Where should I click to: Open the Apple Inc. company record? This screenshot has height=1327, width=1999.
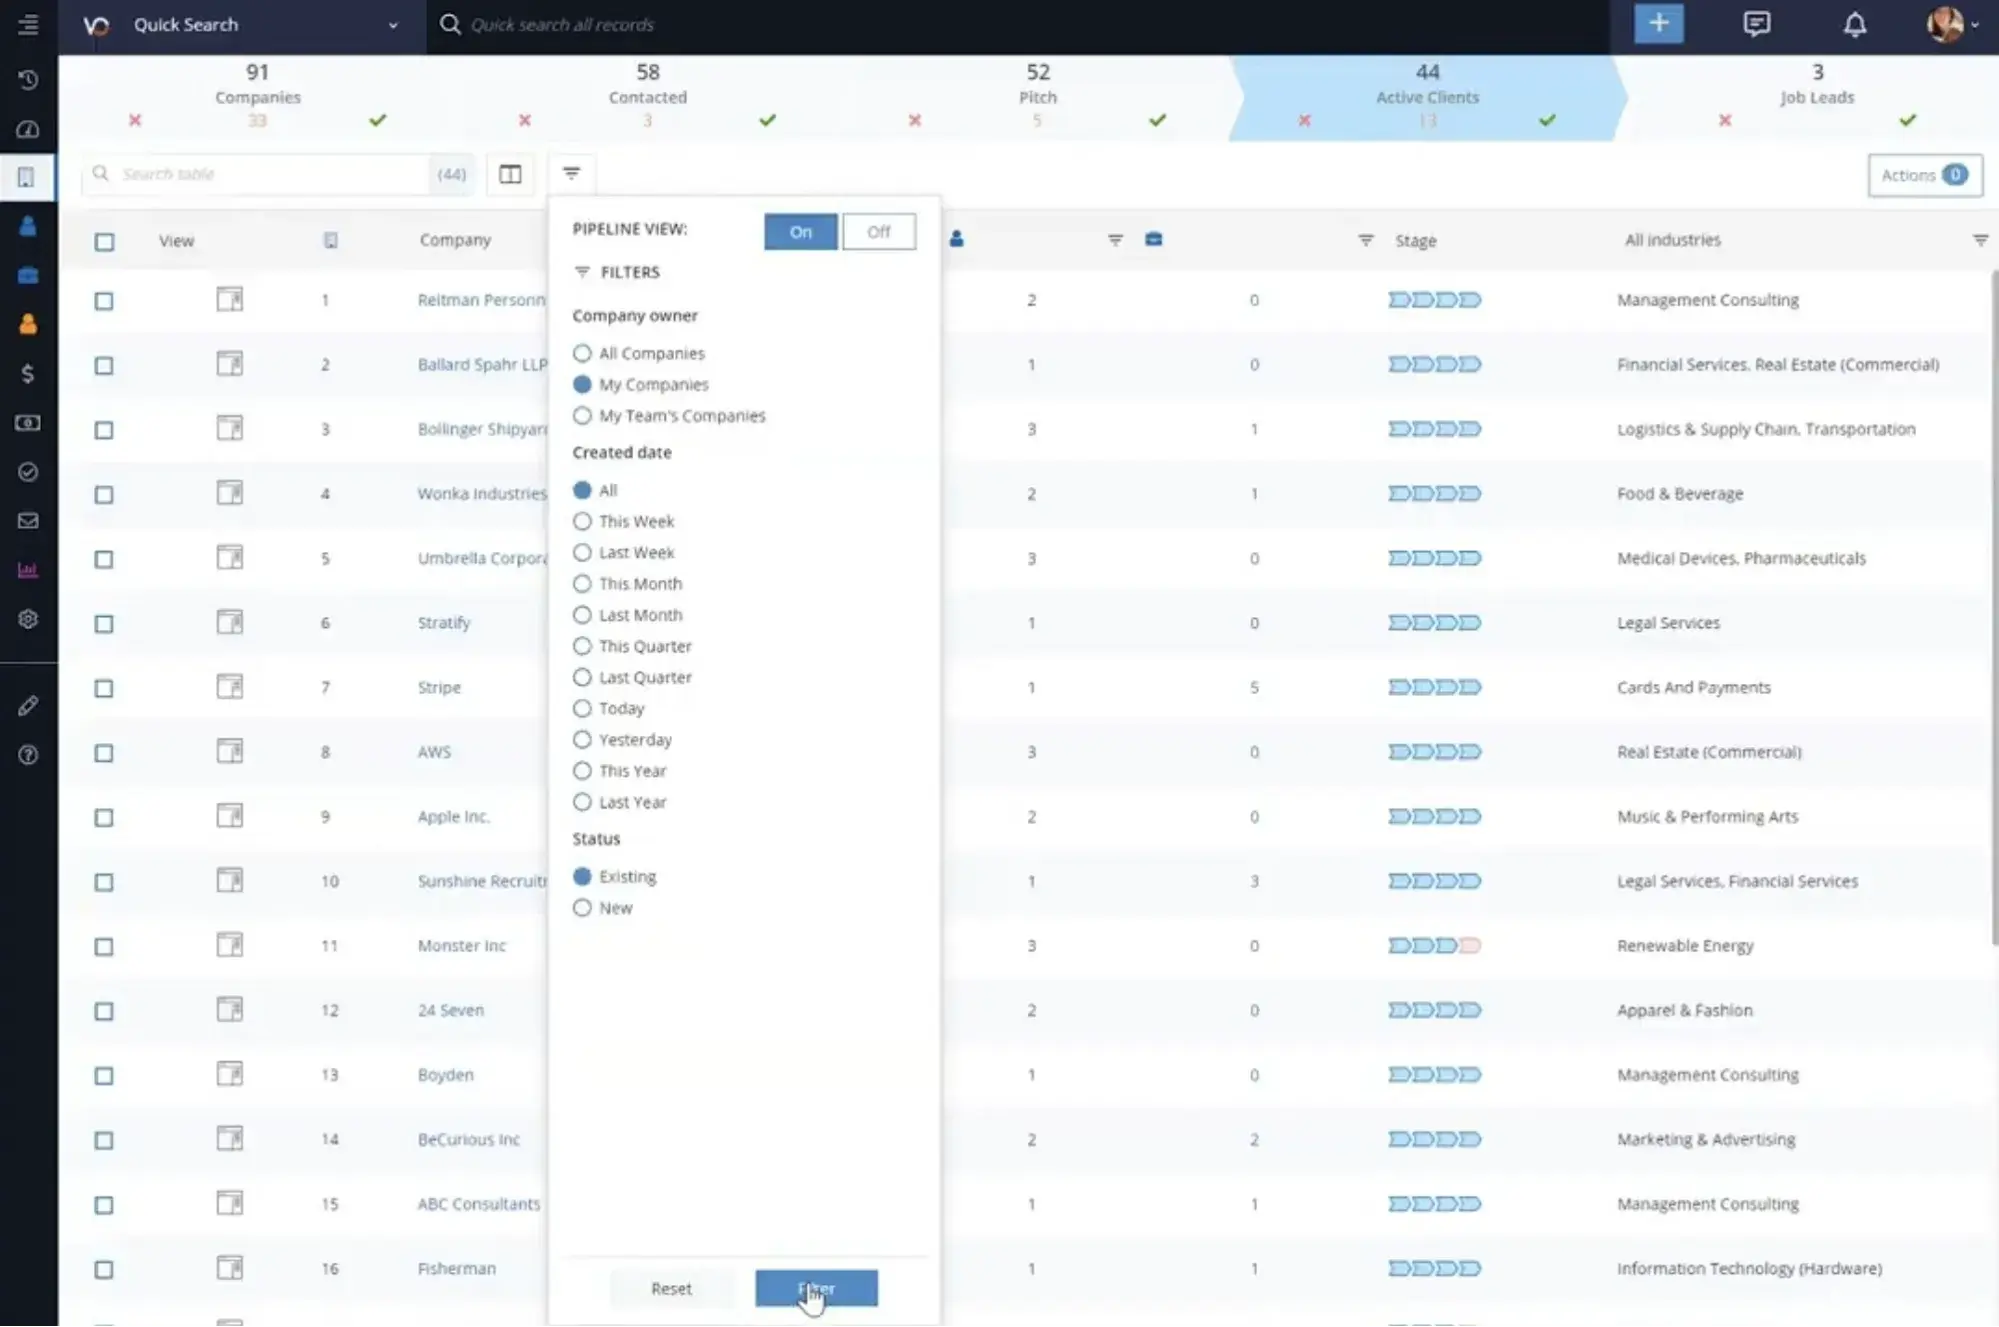453,816
